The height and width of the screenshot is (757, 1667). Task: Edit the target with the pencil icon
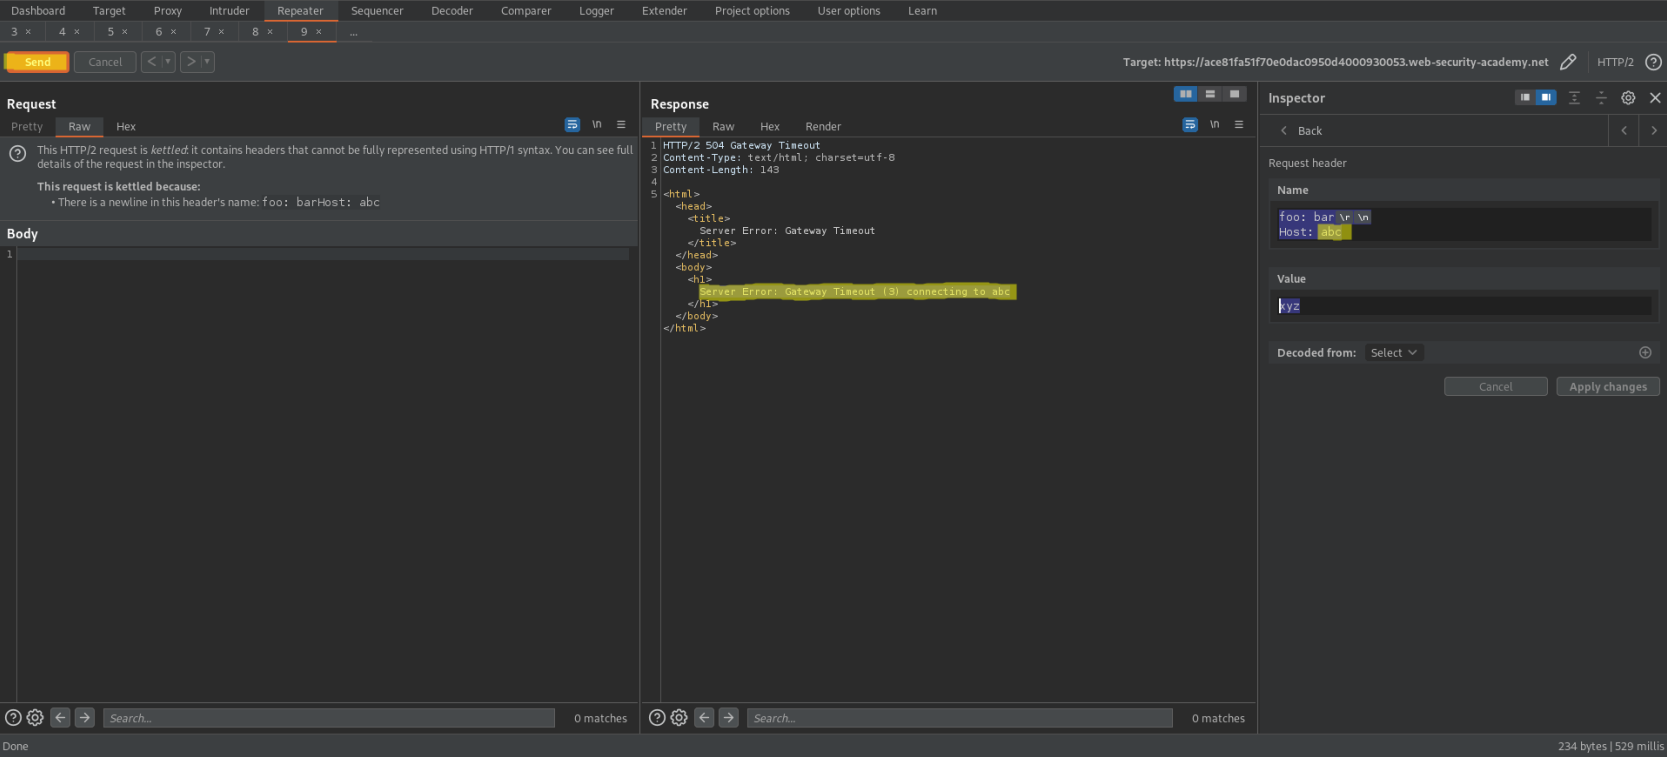tap(1568, 62)
